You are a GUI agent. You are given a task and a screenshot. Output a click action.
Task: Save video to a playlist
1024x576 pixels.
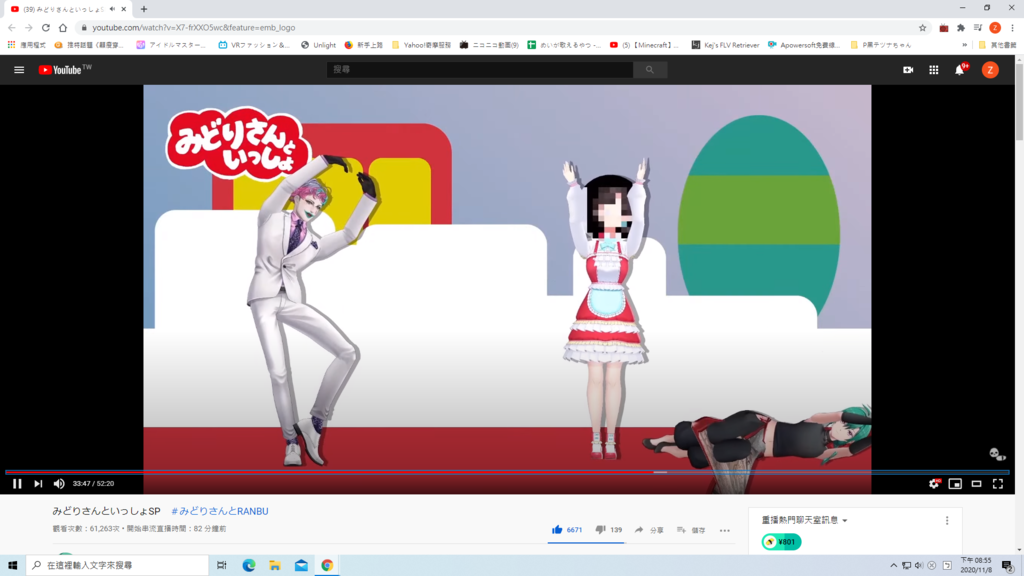[691, 530]
